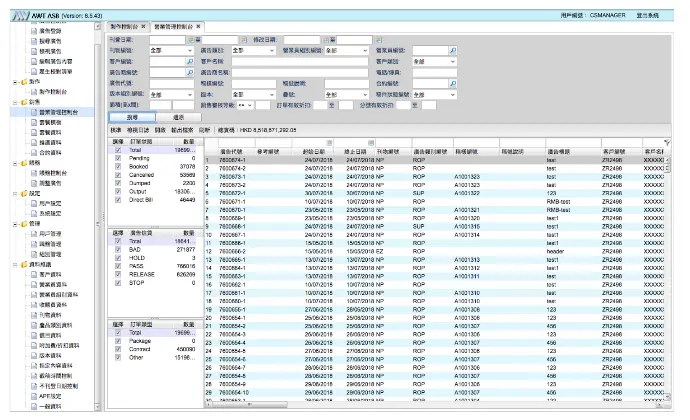Toggle the Package order type checkbox
This screenshot has width=690, height=420.
[x=118, y=340]
